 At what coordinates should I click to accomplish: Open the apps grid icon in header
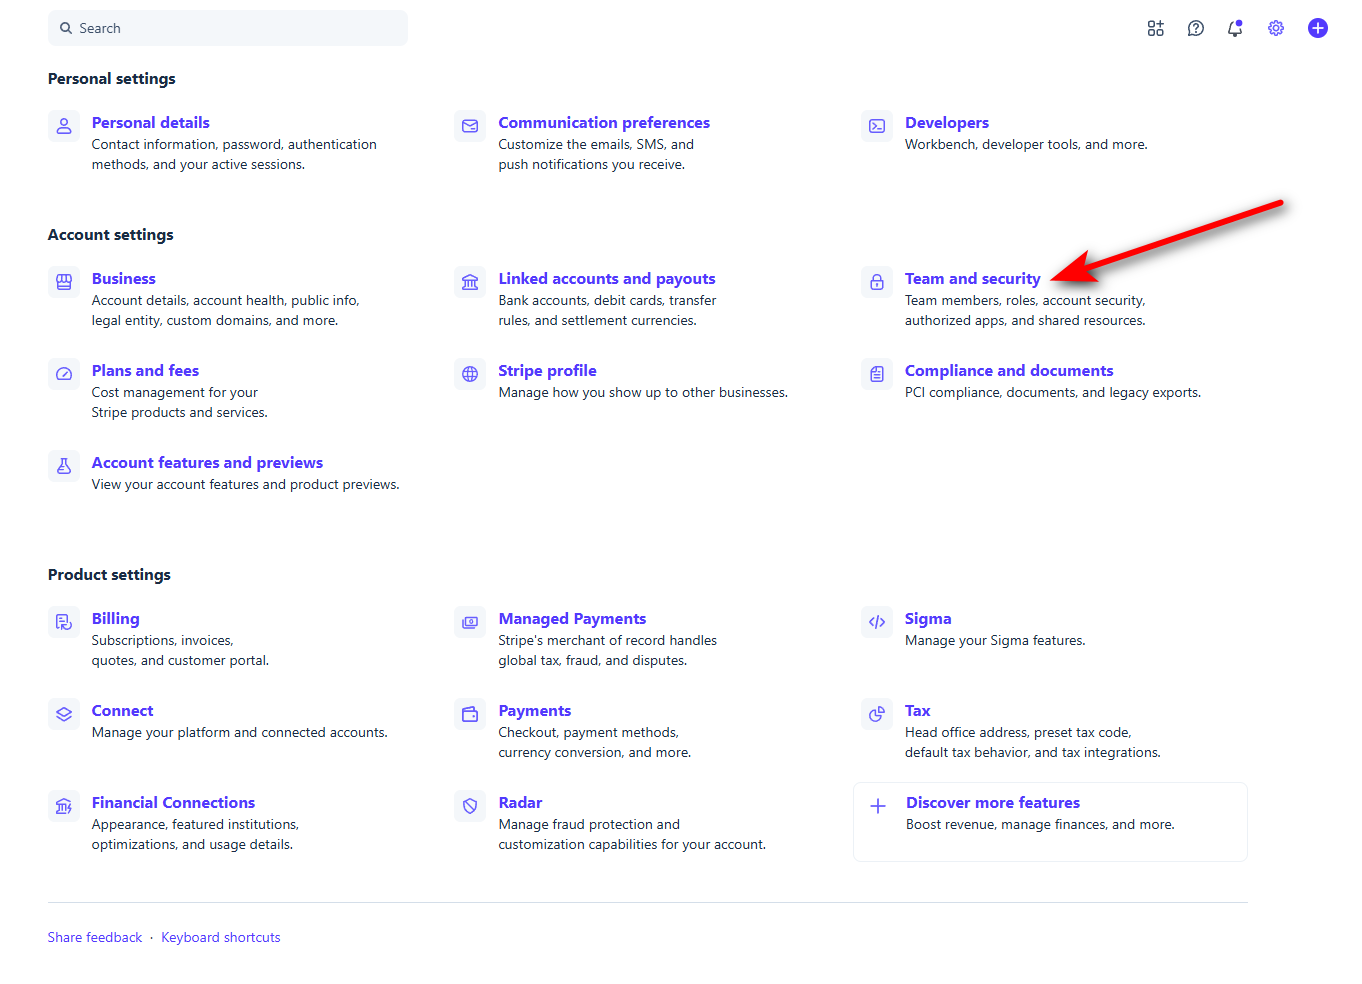(1155, 28)
